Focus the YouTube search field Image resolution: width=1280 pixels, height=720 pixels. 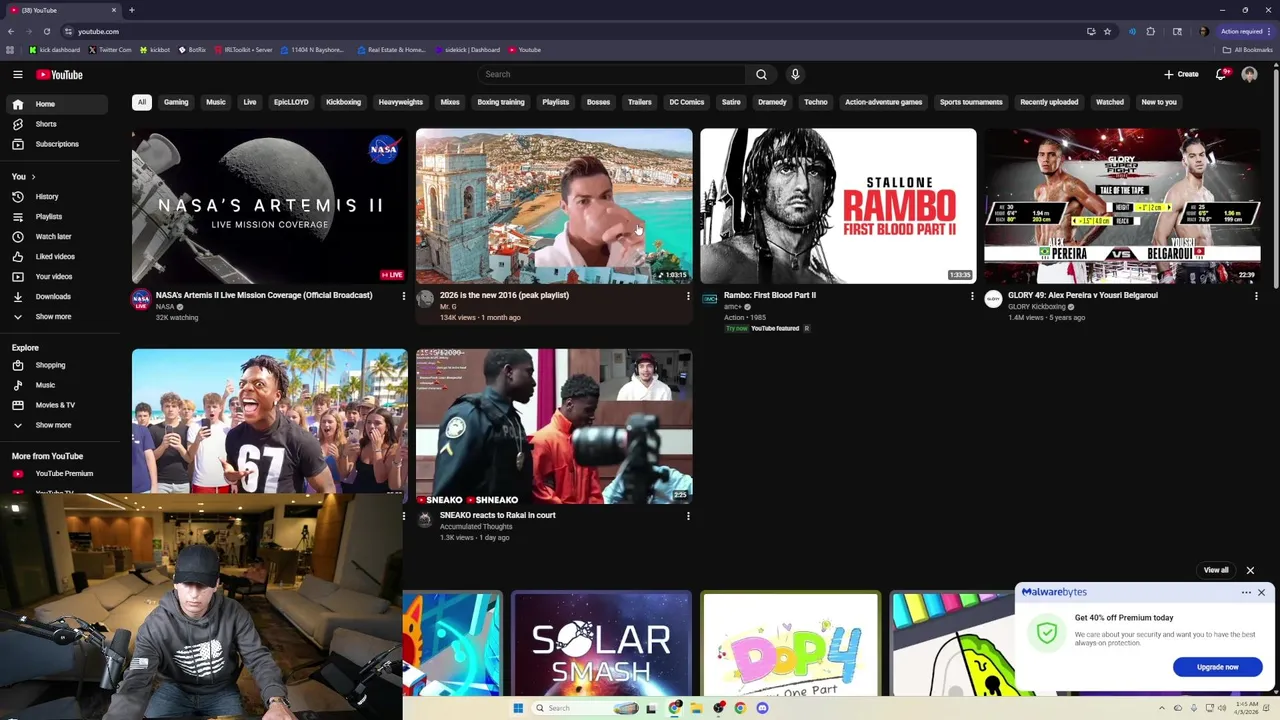pos(612,74)
